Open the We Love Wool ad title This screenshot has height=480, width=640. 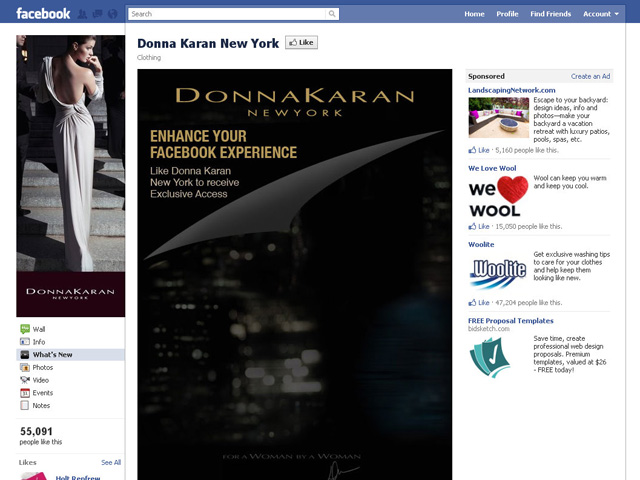[x=492, y=168]
